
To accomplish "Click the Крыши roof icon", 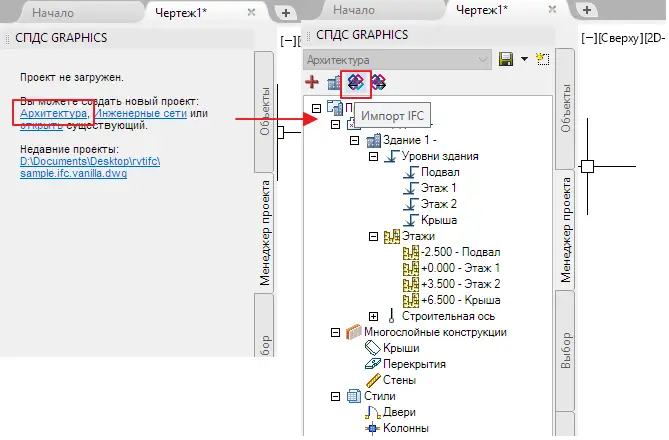I will click(x=372, y=348).
